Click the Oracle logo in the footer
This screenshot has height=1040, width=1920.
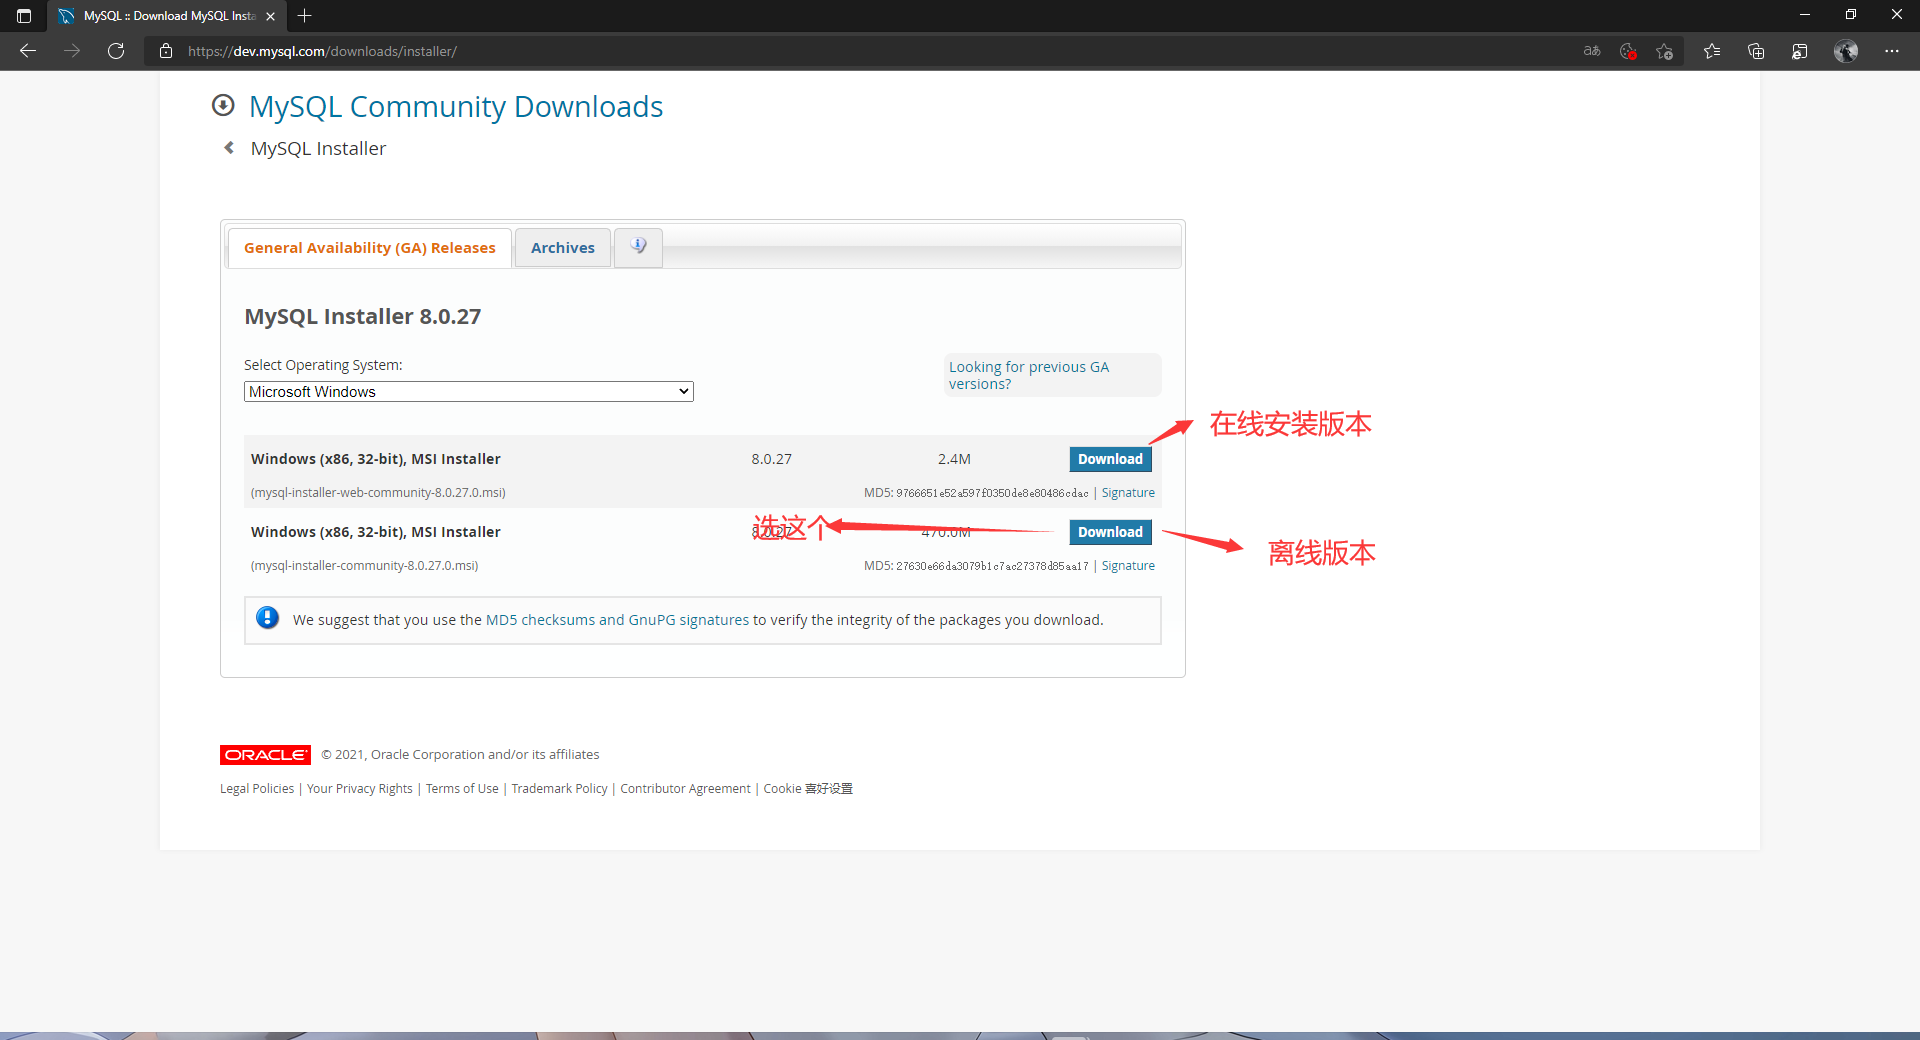pyautogui.click(x=265, y=755)
